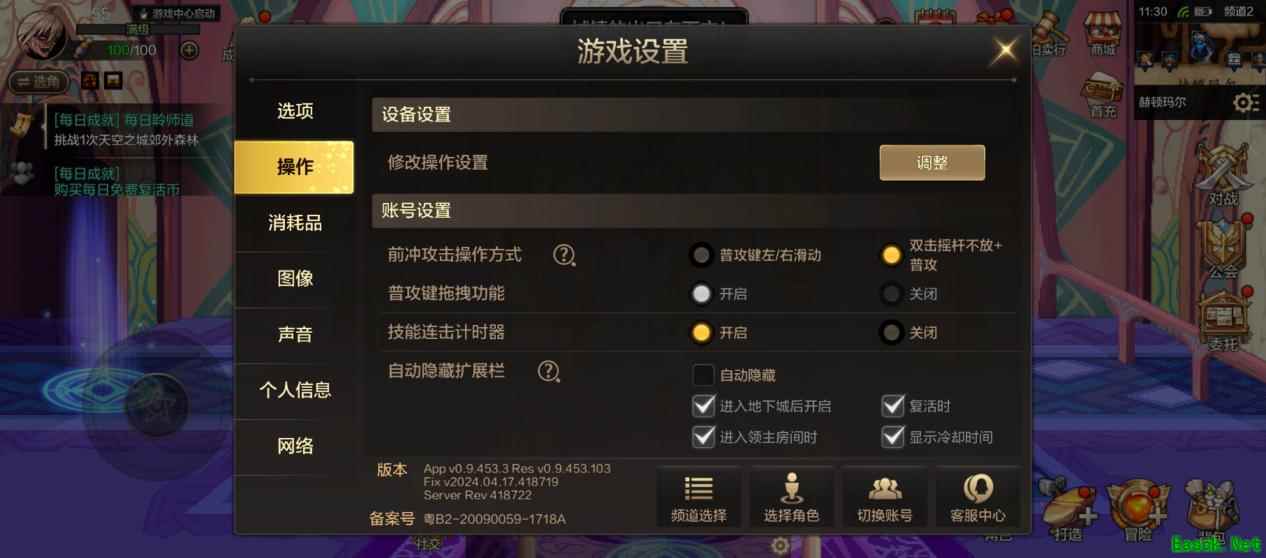
Task: Uncheck 进入地下城后开启 checkbox
Action: pyautogui.click(x=704, y=406)
